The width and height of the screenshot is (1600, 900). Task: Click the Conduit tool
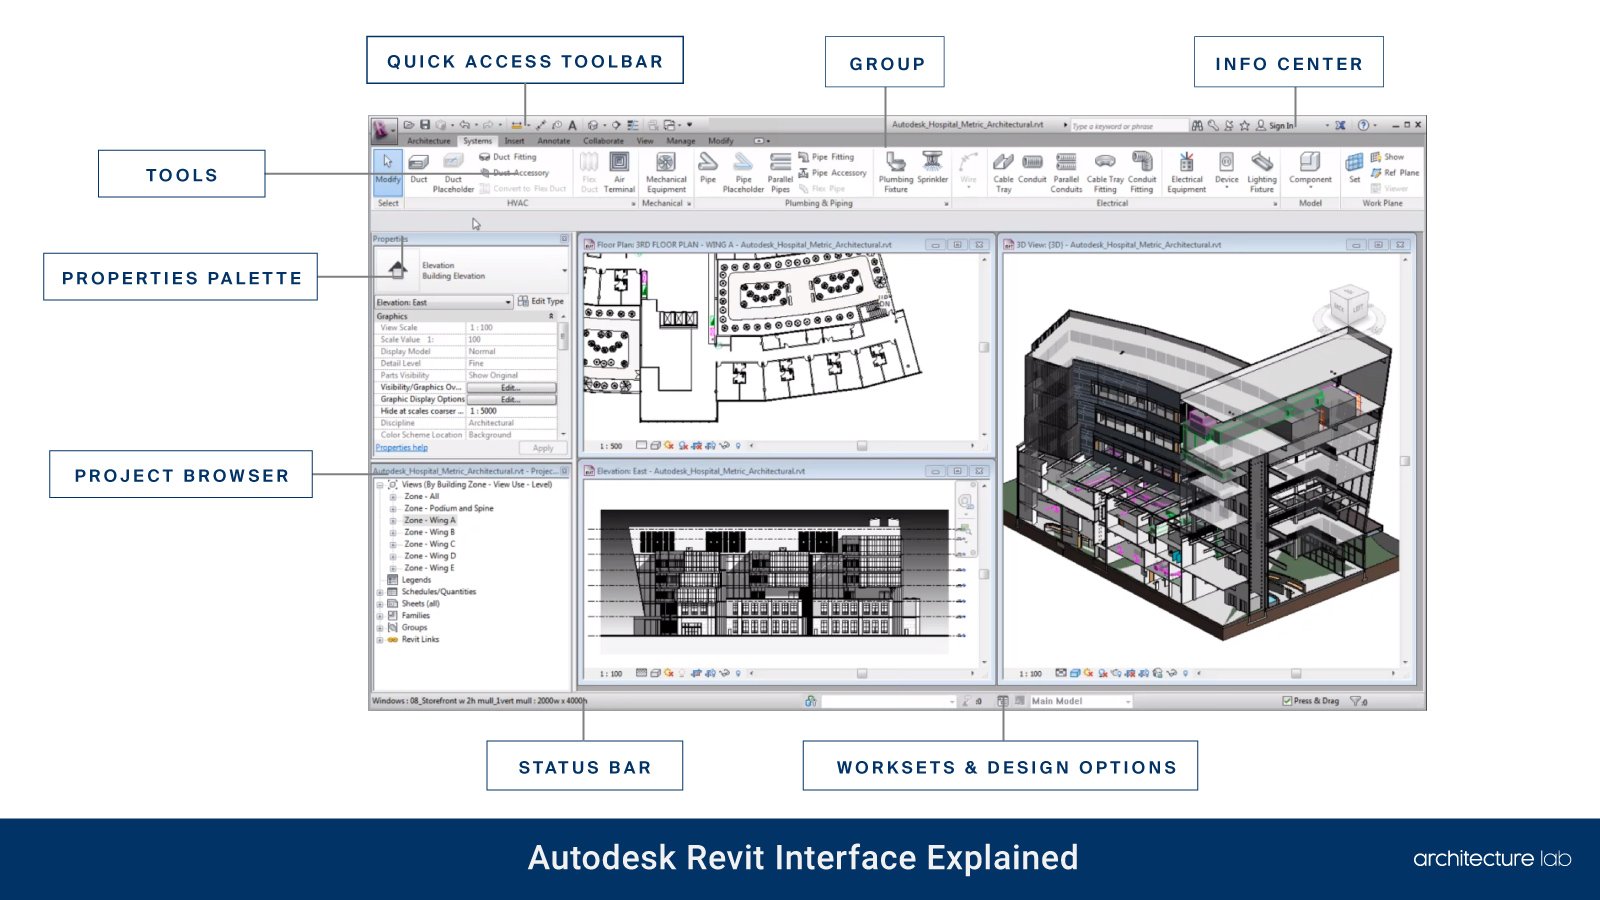pyautogui.click(x=1032, y=168)
